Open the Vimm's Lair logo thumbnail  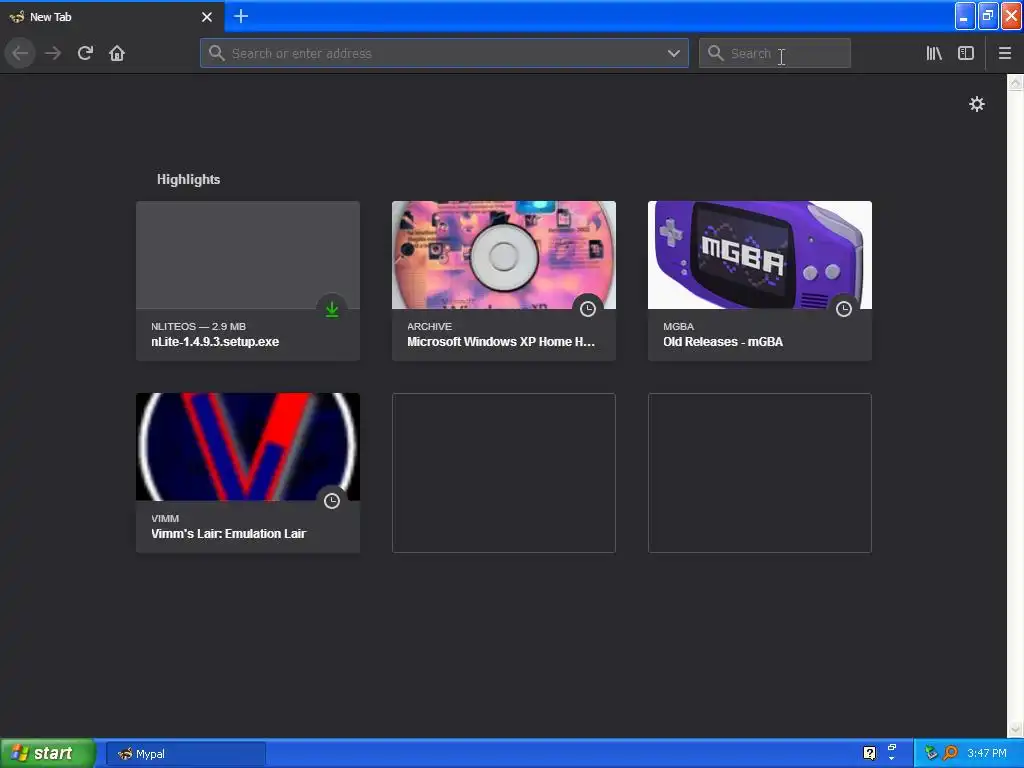248,447
